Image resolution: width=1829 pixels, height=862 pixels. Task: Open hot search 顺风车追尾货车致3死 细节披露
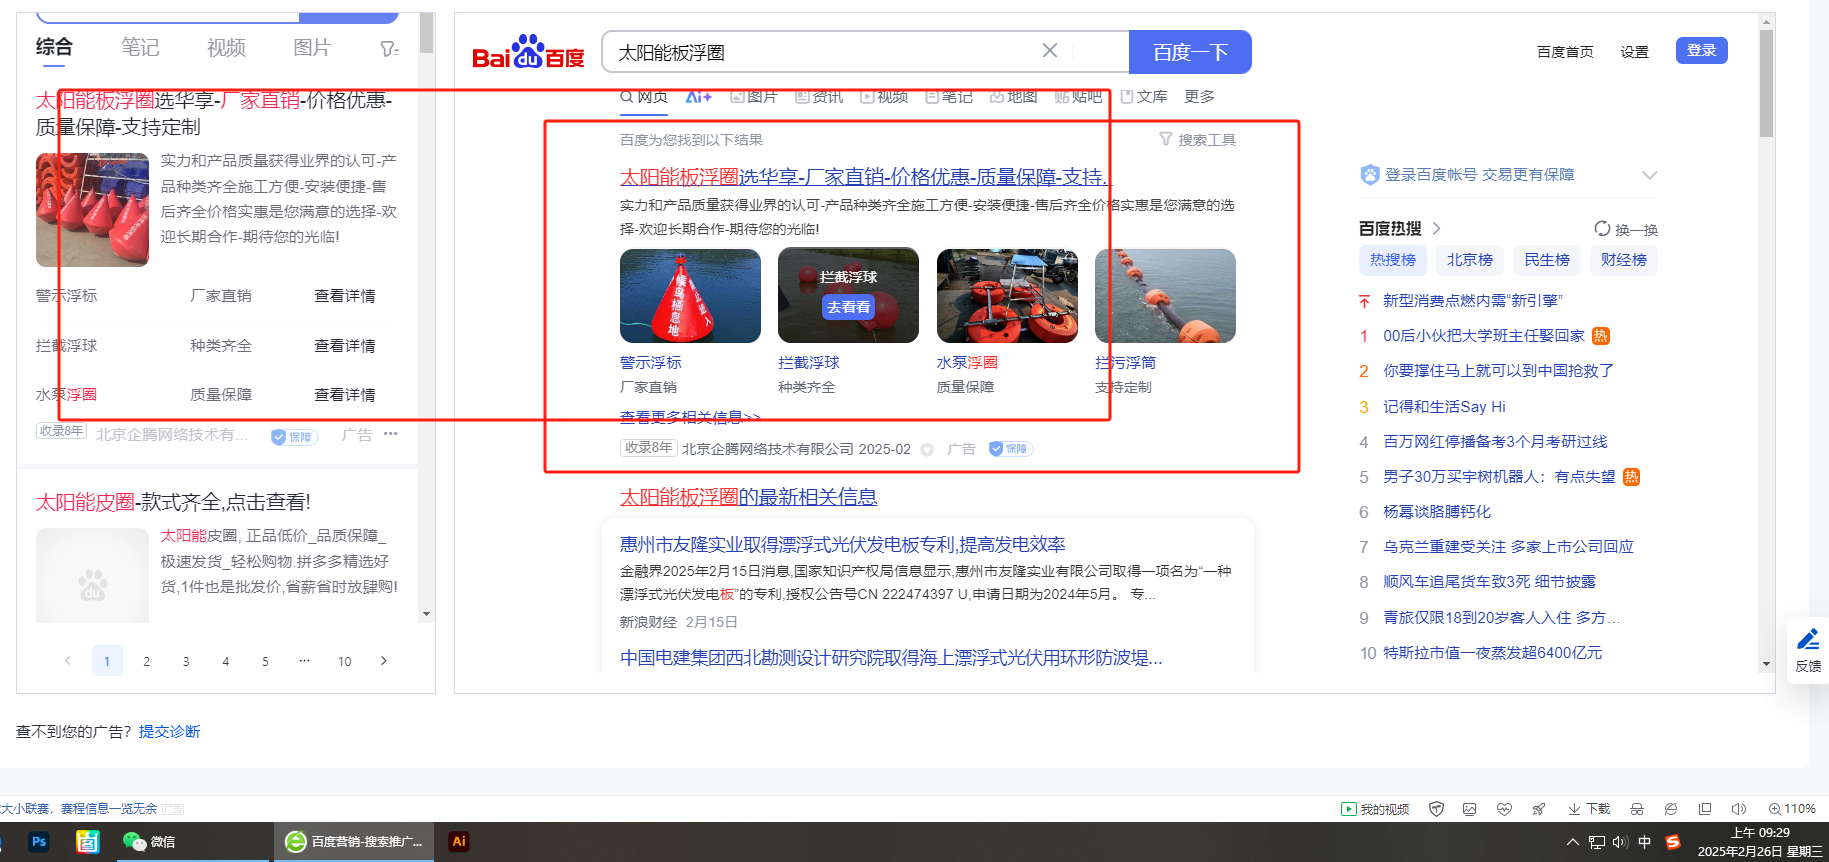(x=1489, y=582)
